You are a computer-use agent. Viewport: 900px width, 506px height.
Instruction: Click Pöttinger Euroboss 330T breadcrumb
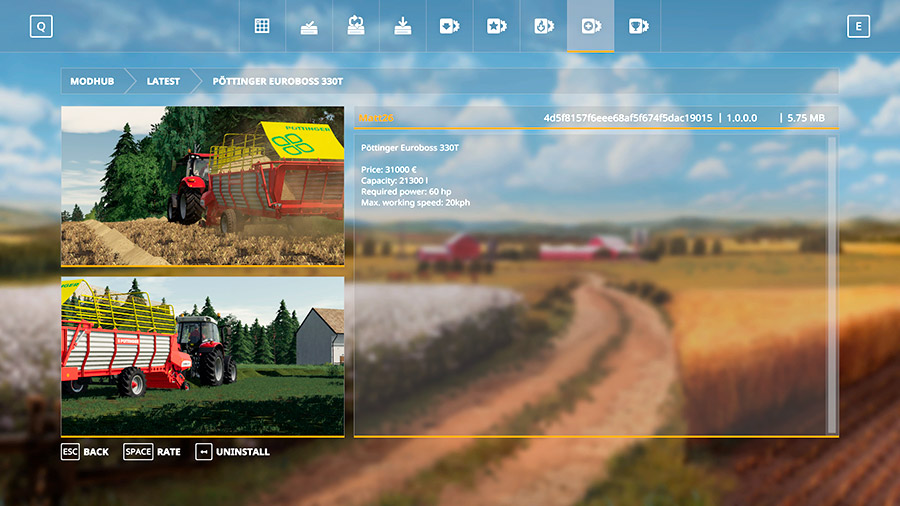(278, 81)
